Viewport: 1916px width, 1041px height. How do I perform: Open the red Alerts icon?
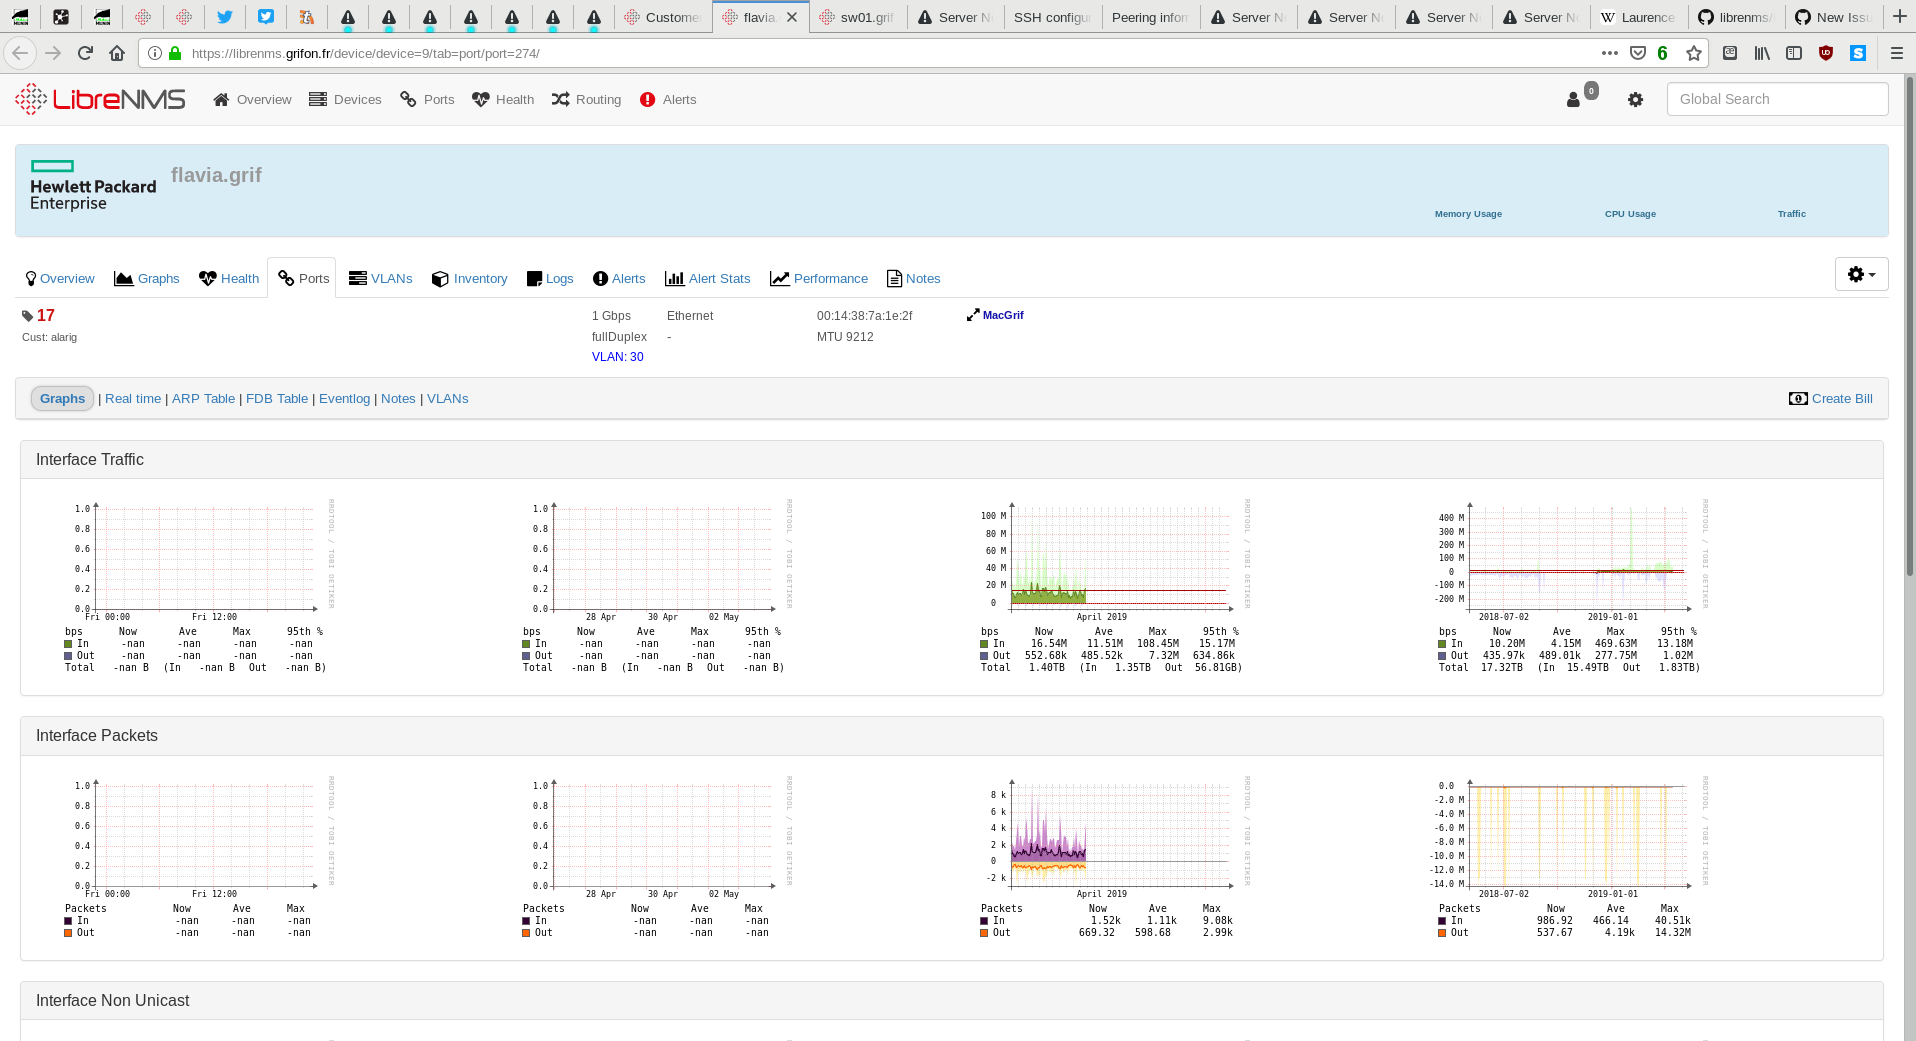[649, 99]
